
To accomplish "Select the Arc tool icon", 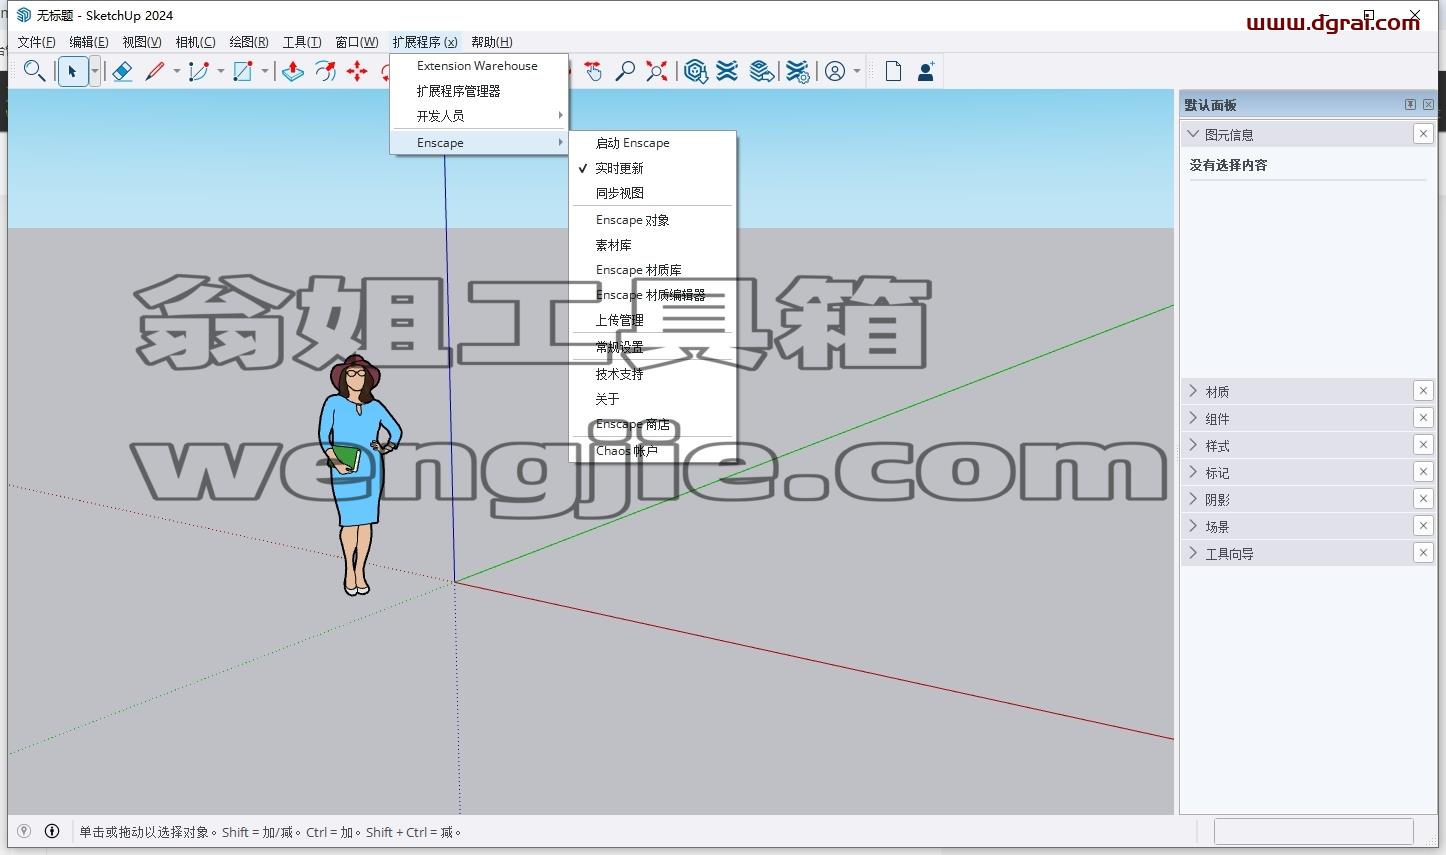I will pos(199,71).
